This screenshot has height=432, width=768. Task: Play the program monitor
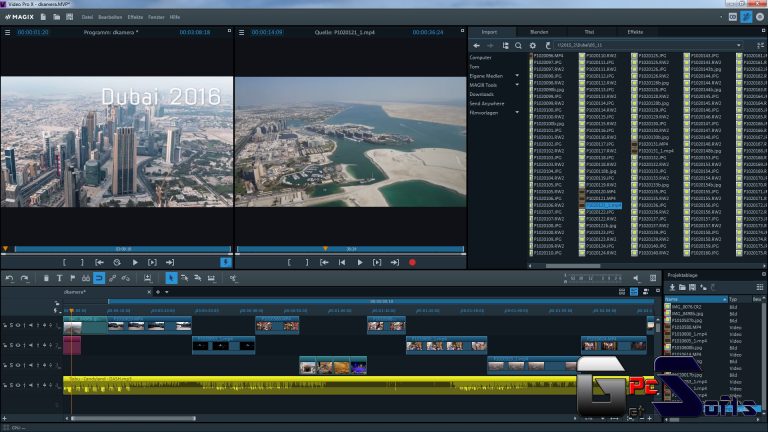[x=135, y=263]
